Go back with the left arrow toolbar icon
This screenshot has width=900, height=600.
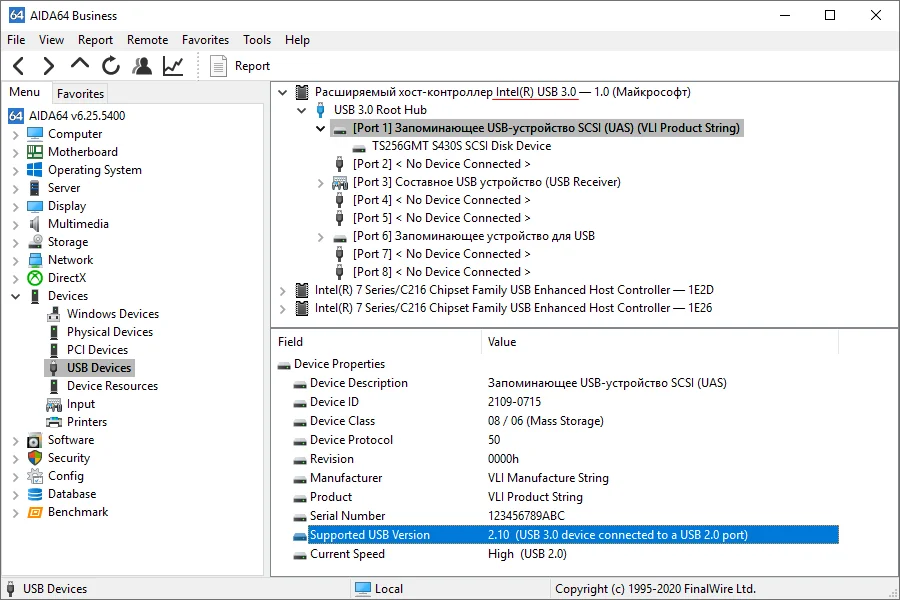(x=18, y=66)
